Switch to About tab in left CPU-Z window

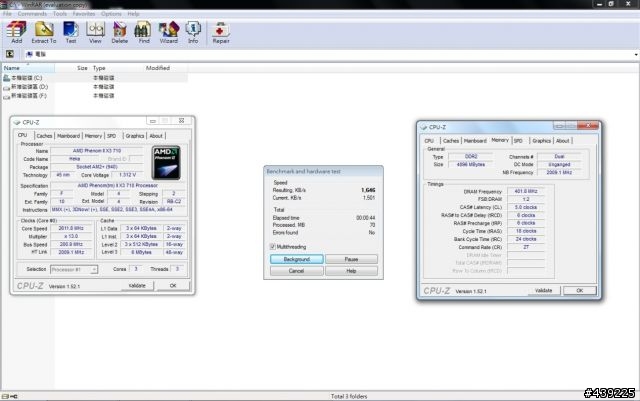click(x=156, y=136)
